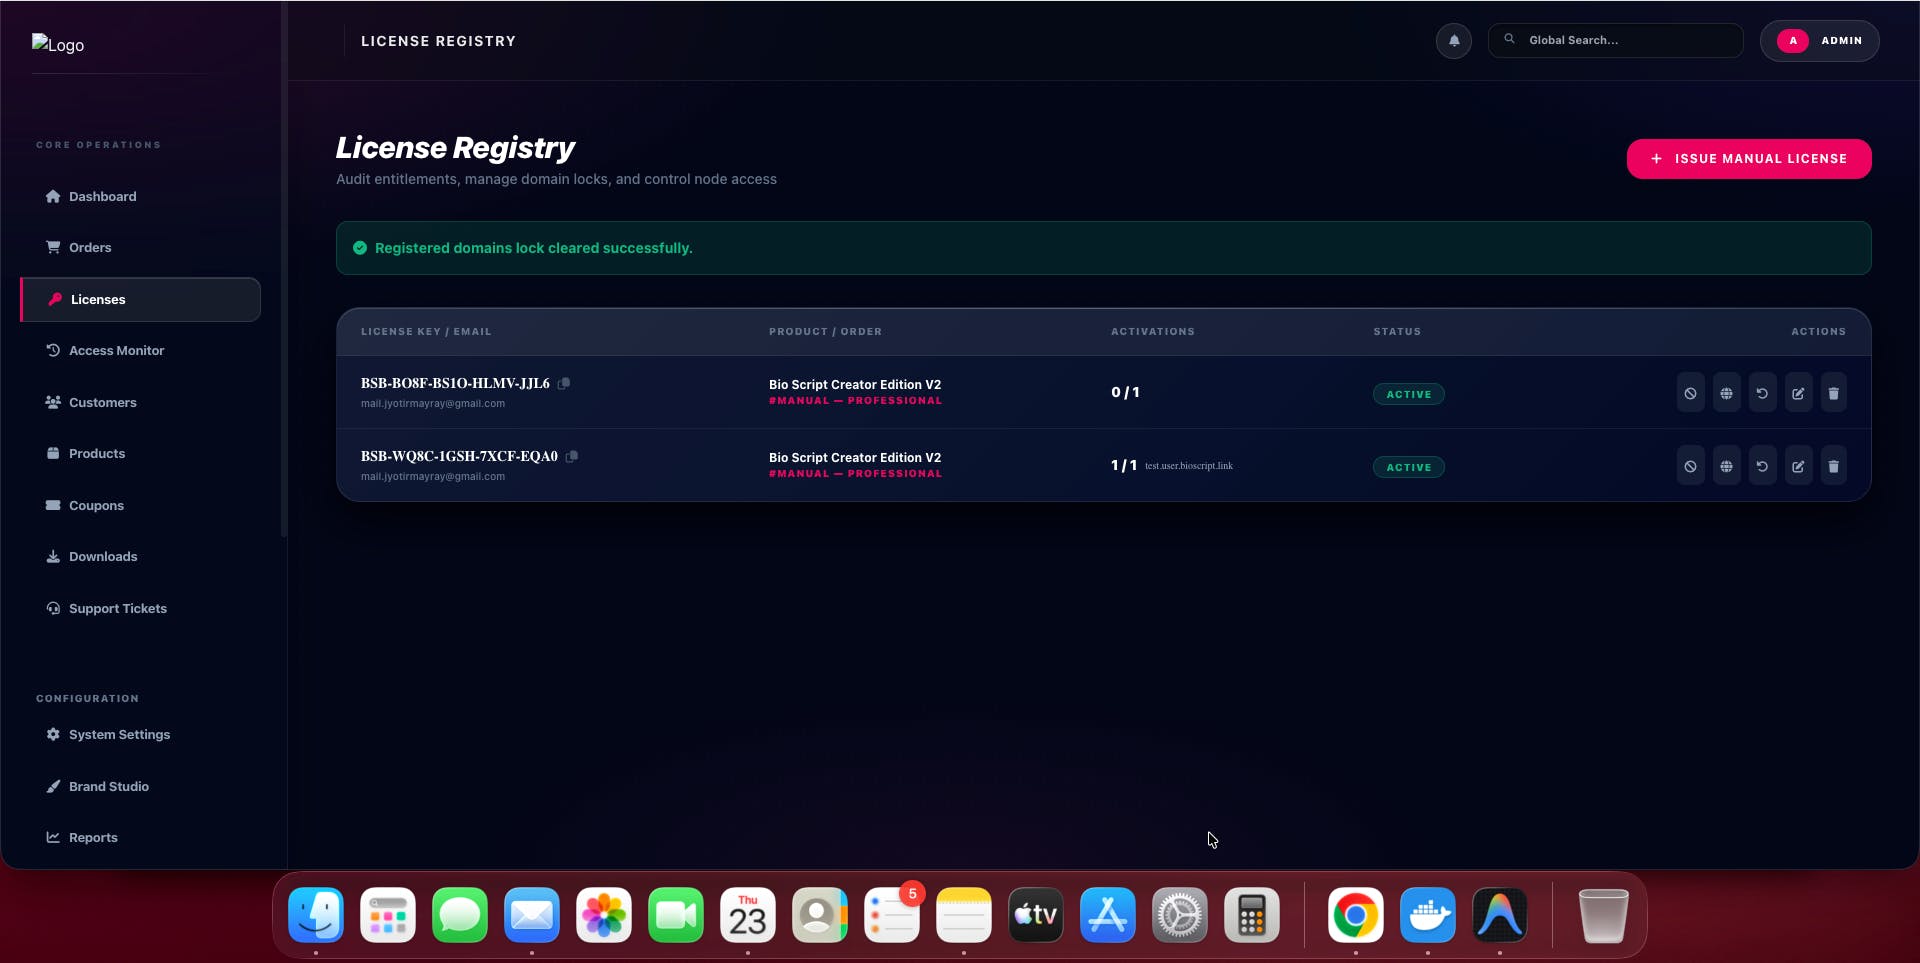
Task: Delete license BSB-WQ8C-1GSH-7XCF-EQA0
Action: pyautogui.click(x=1833, y=466)
